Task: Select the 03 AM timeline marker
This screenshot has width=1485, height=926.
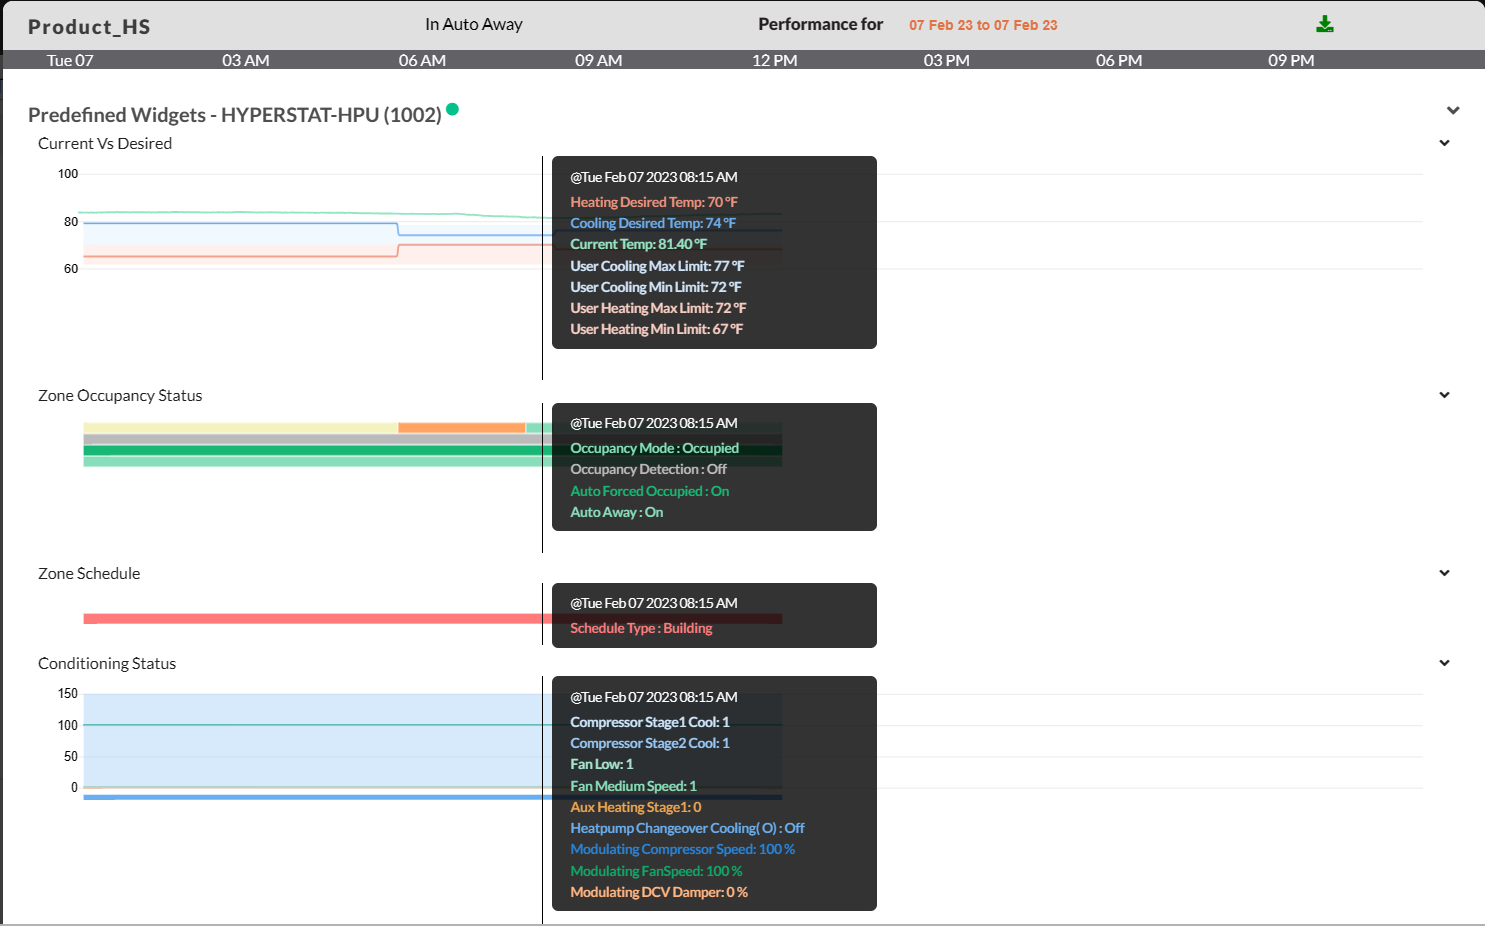Action: [x=246, y=60]
